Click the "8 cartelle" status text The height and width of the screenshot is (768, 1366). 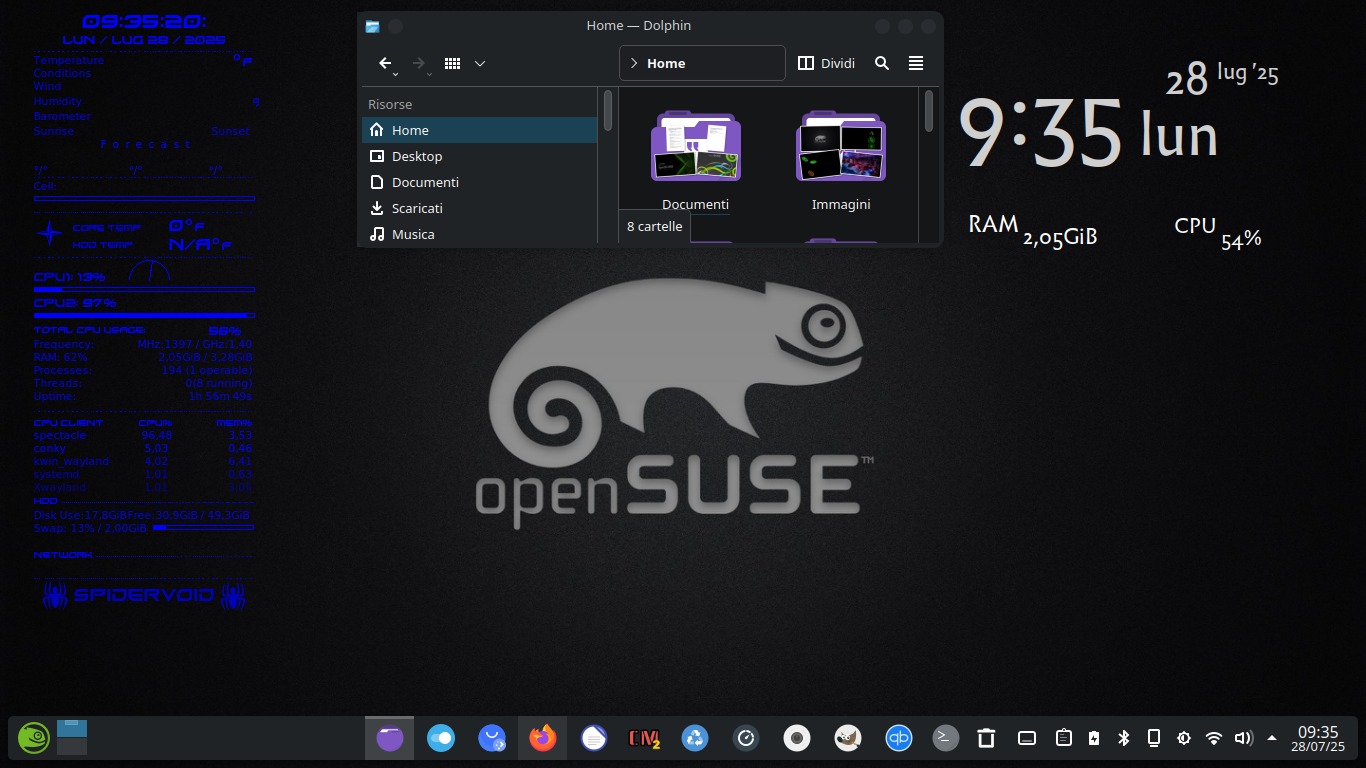655,226
